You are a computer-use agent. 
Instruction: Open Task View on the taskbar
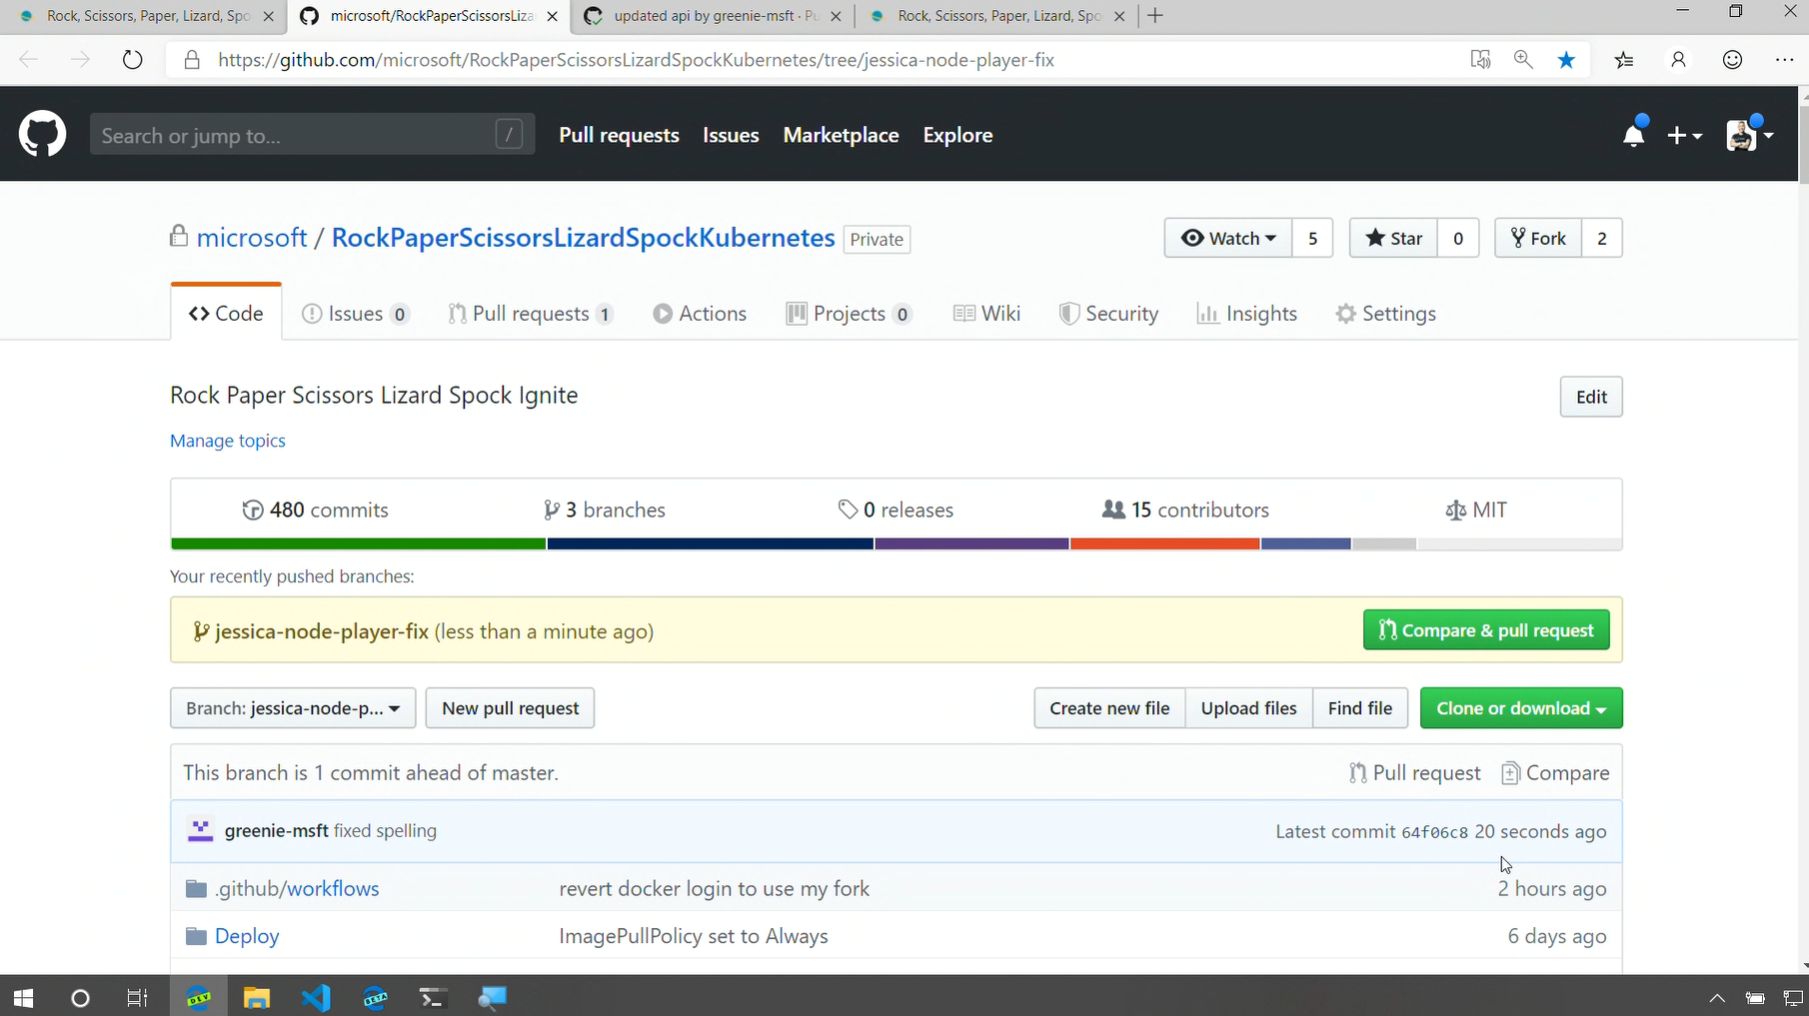(137, 997)
